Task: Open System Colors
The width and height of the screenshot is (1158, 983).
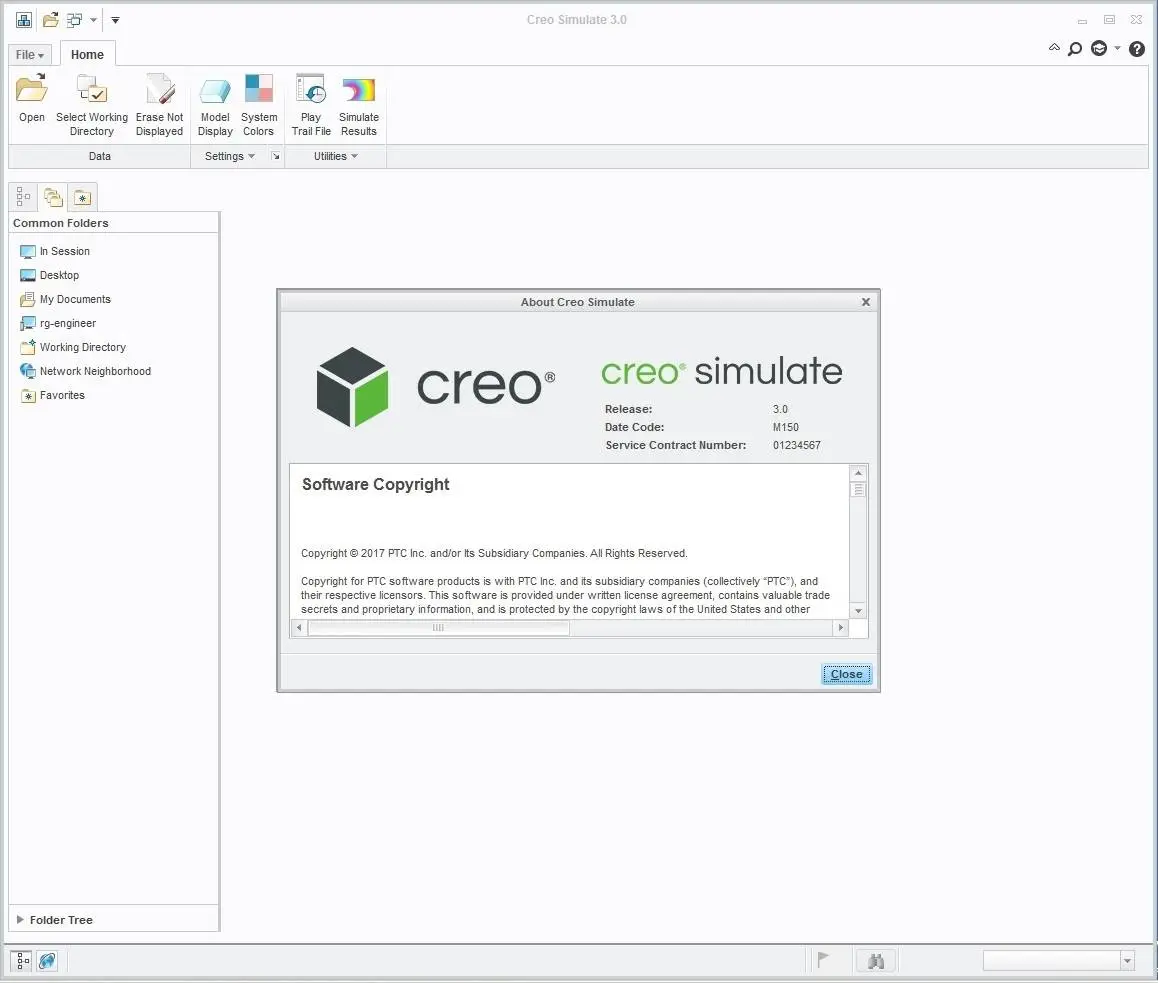Action: 258,104
